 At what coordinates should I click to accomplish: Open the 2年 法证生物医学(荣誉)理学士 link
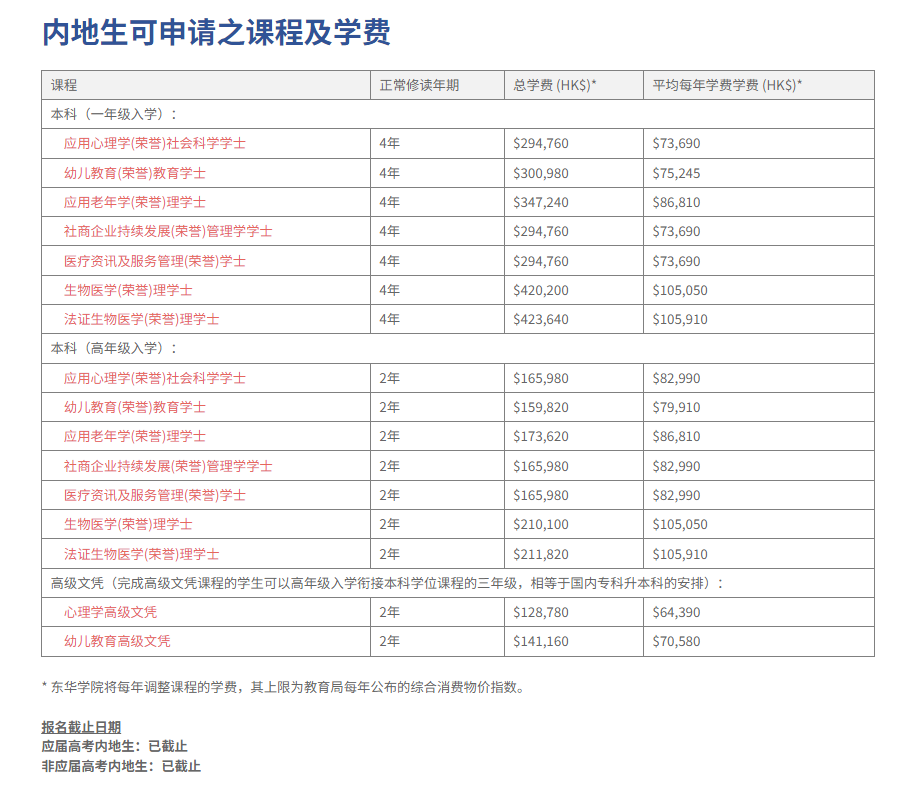click(141, 554)
